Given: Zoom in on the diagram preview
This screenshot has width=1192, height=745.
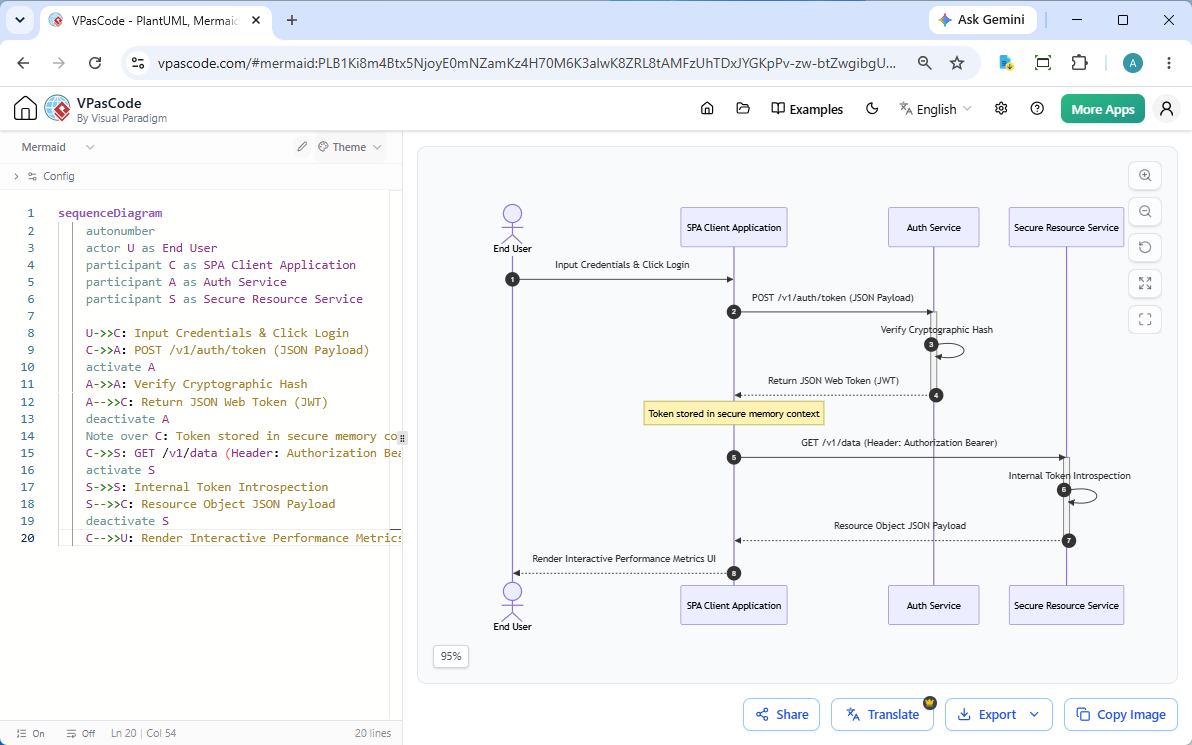Looking at the screenshot, I should click(1145, 176).
